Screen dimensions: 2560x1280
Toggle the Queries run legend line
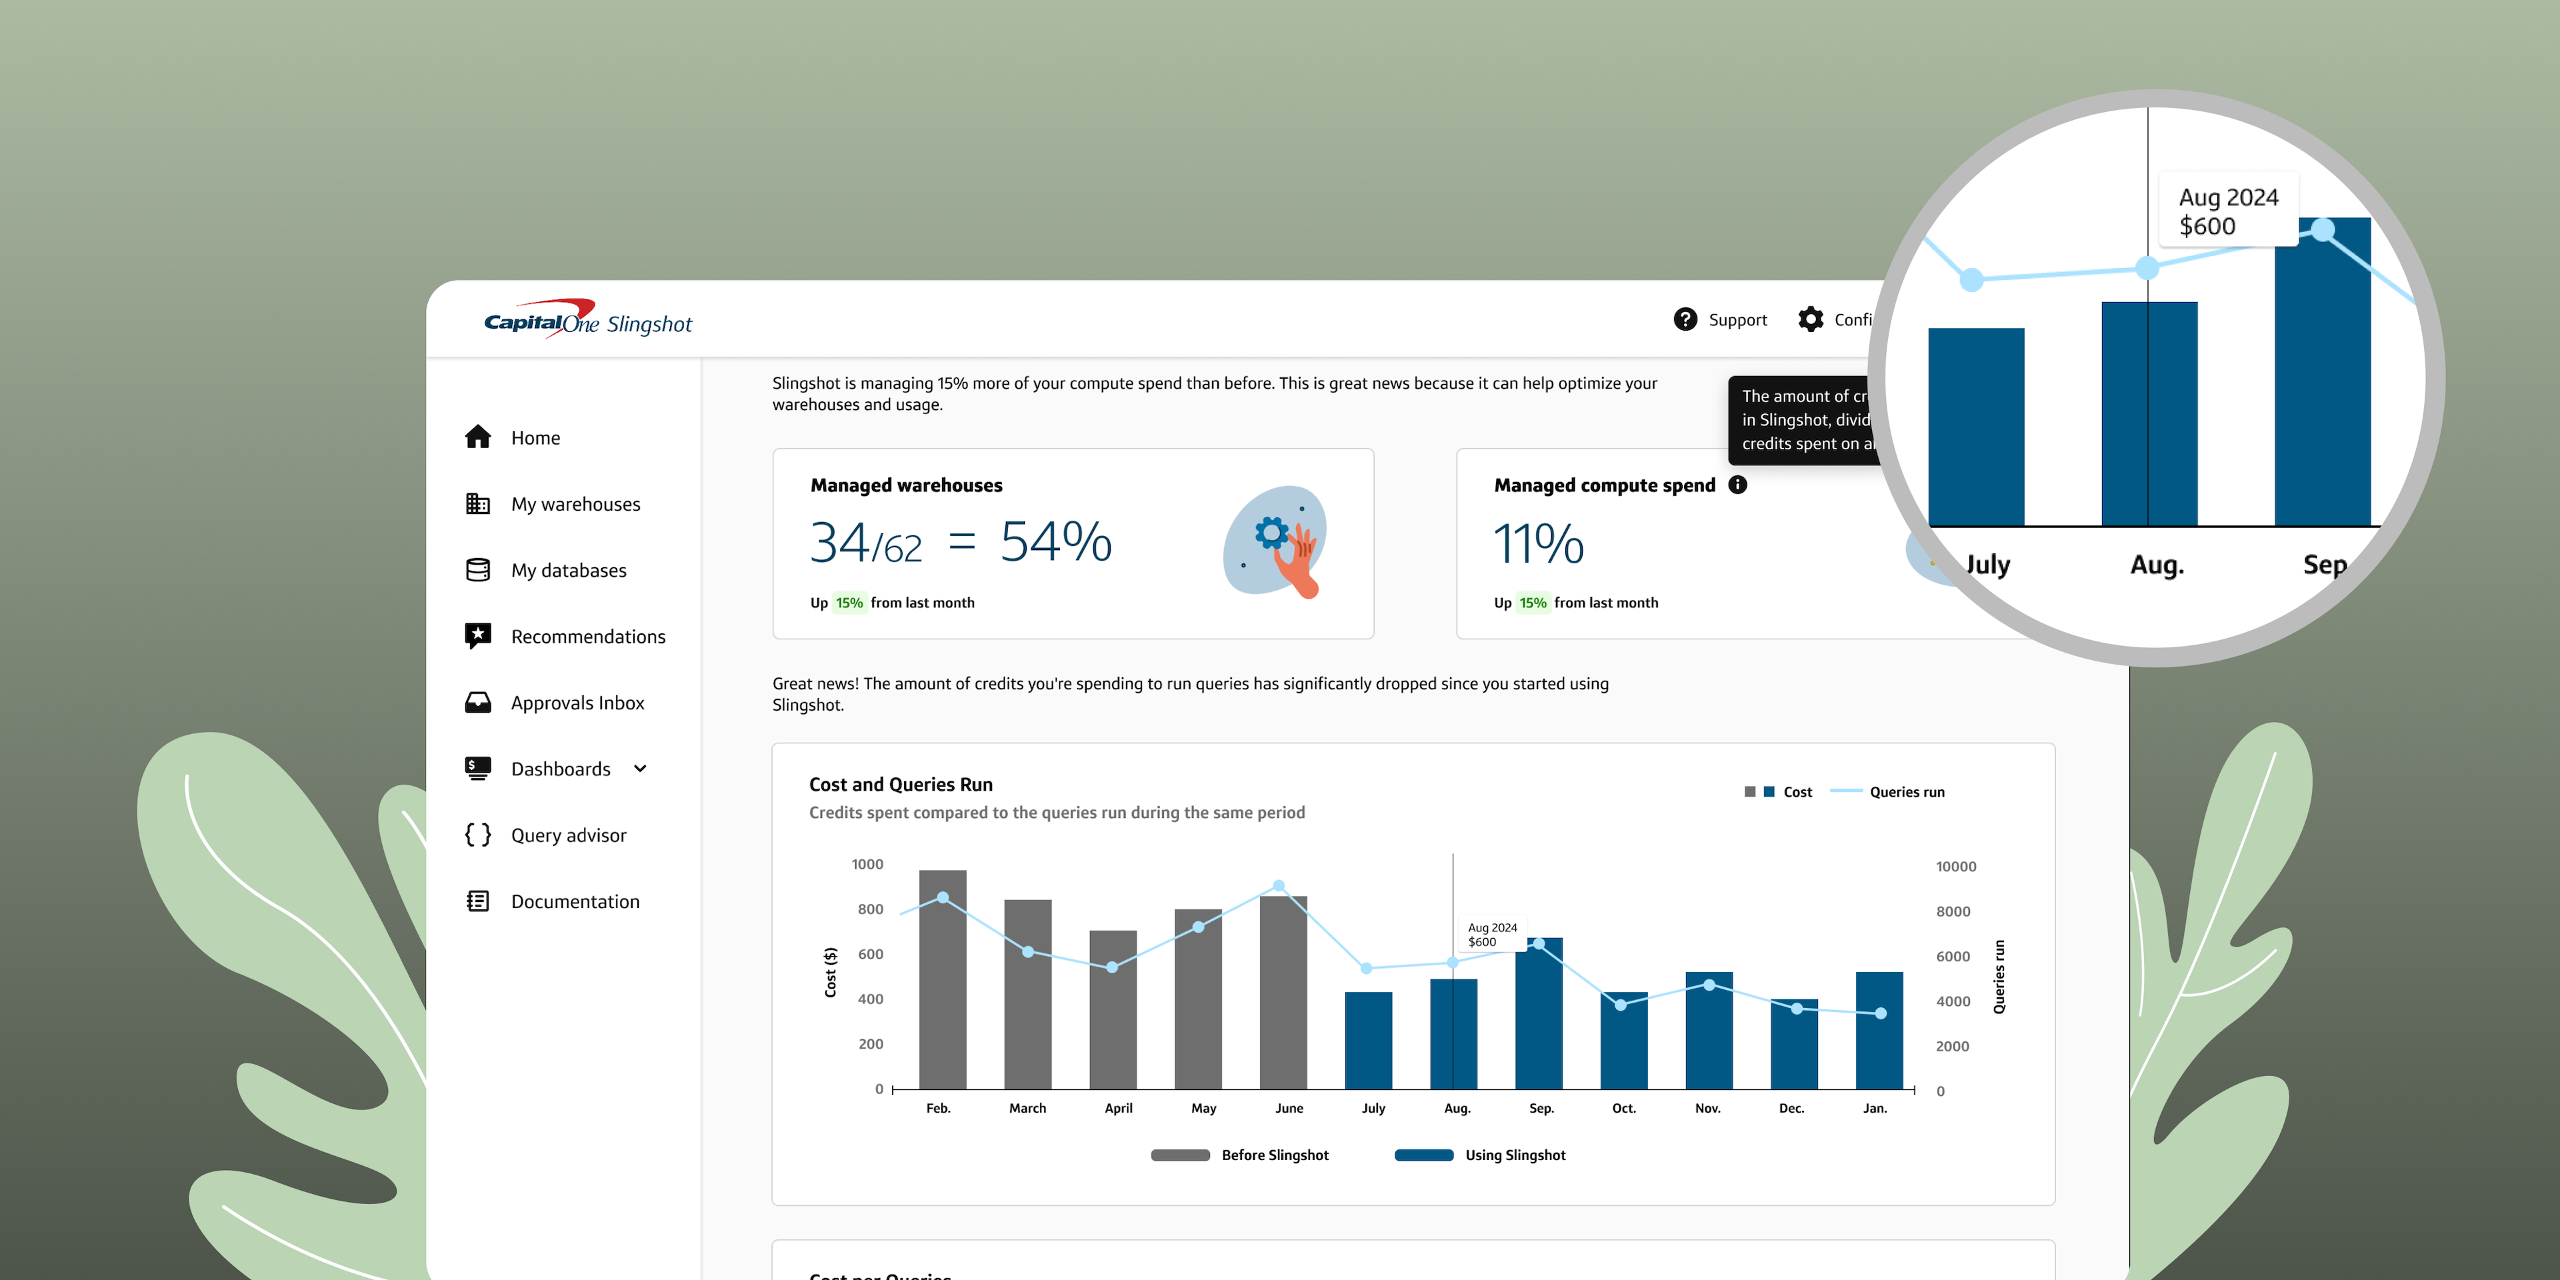(x=1846, y=792)
